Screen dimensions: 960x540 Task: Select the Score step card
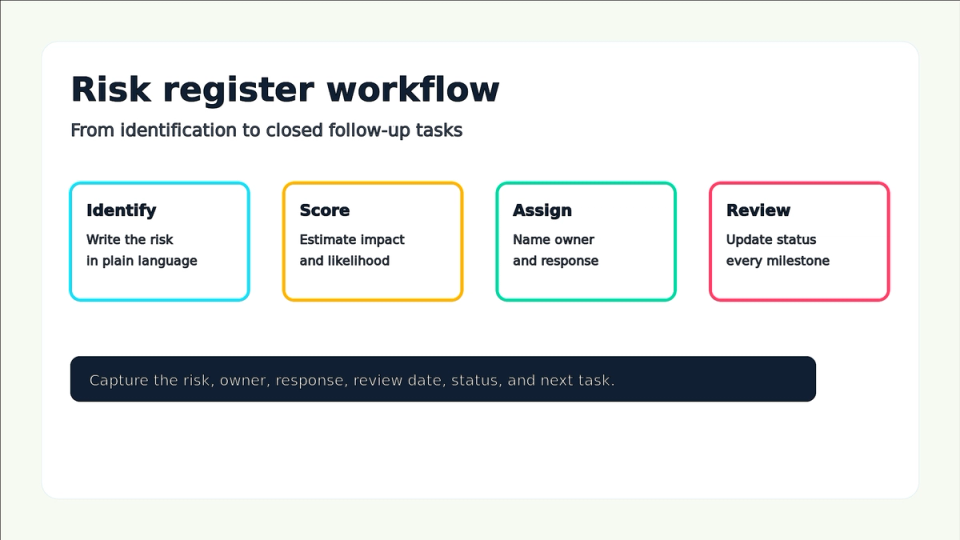click(373, 241)
